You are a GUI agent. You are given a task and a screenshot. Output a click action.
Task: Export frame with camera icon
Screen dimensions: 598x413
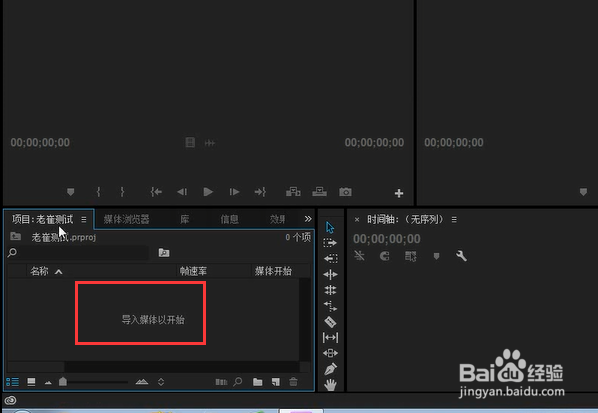click(x=346, y=192)
